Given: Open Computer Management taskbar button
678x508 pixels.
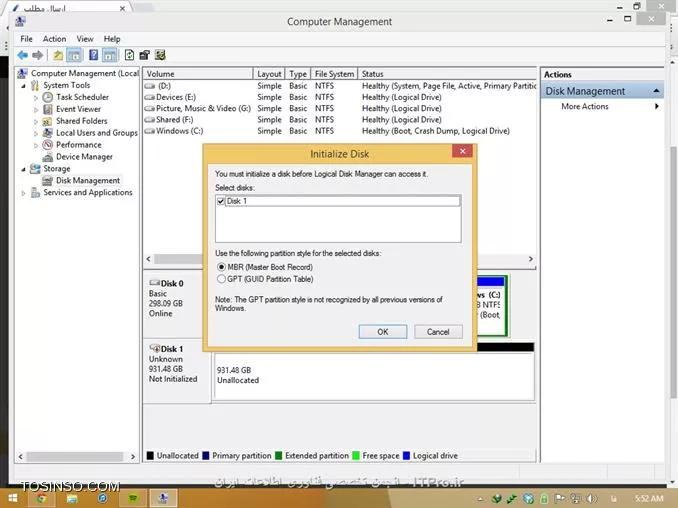Looking at the screenshot, I should coord(163,498).
